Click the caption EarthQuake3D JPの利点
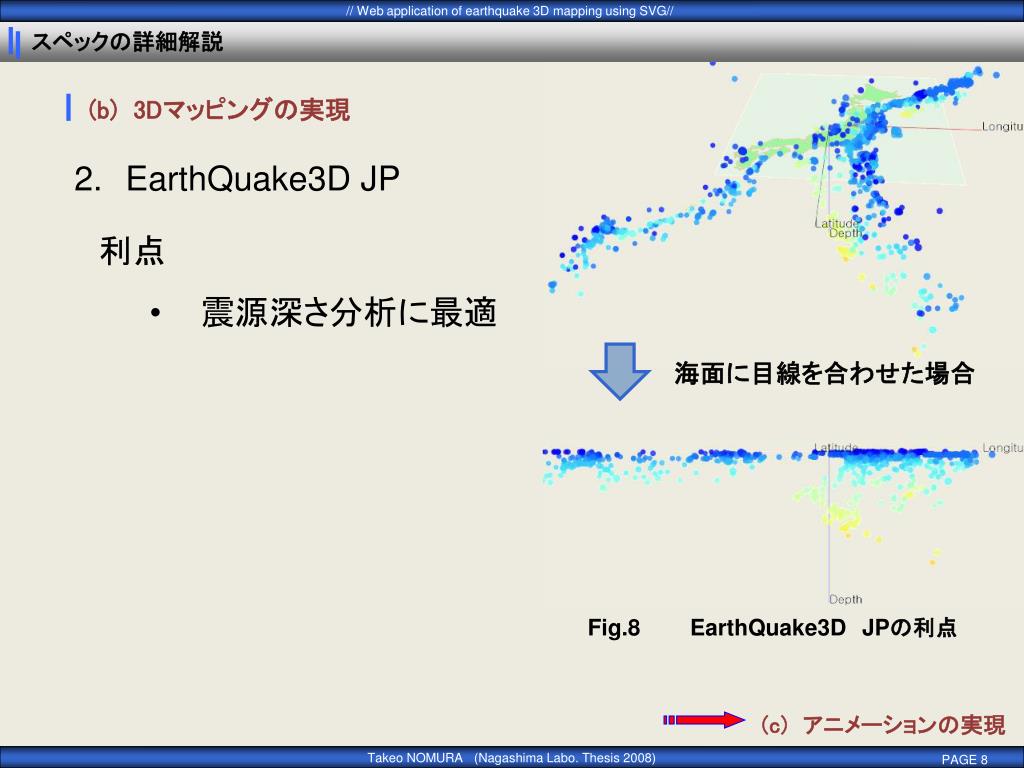 click(824, 628)
